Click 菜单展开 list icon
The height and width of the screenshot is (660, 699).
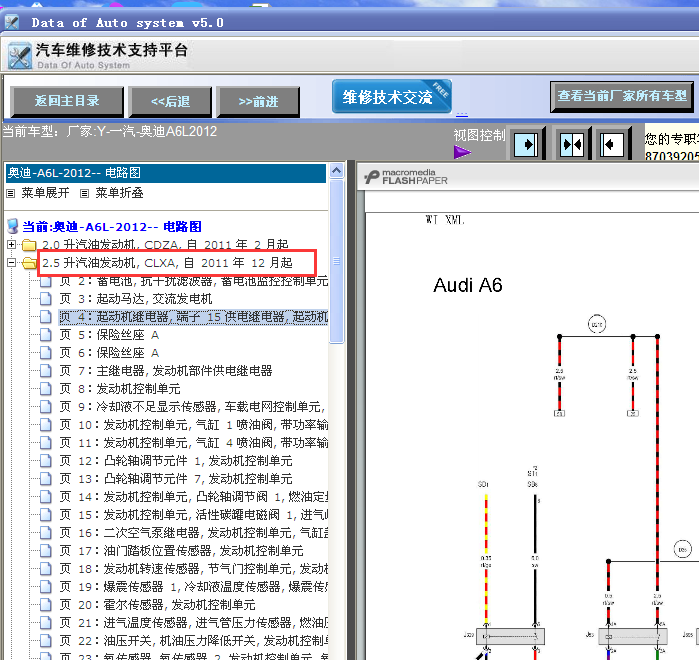[11, 193]
